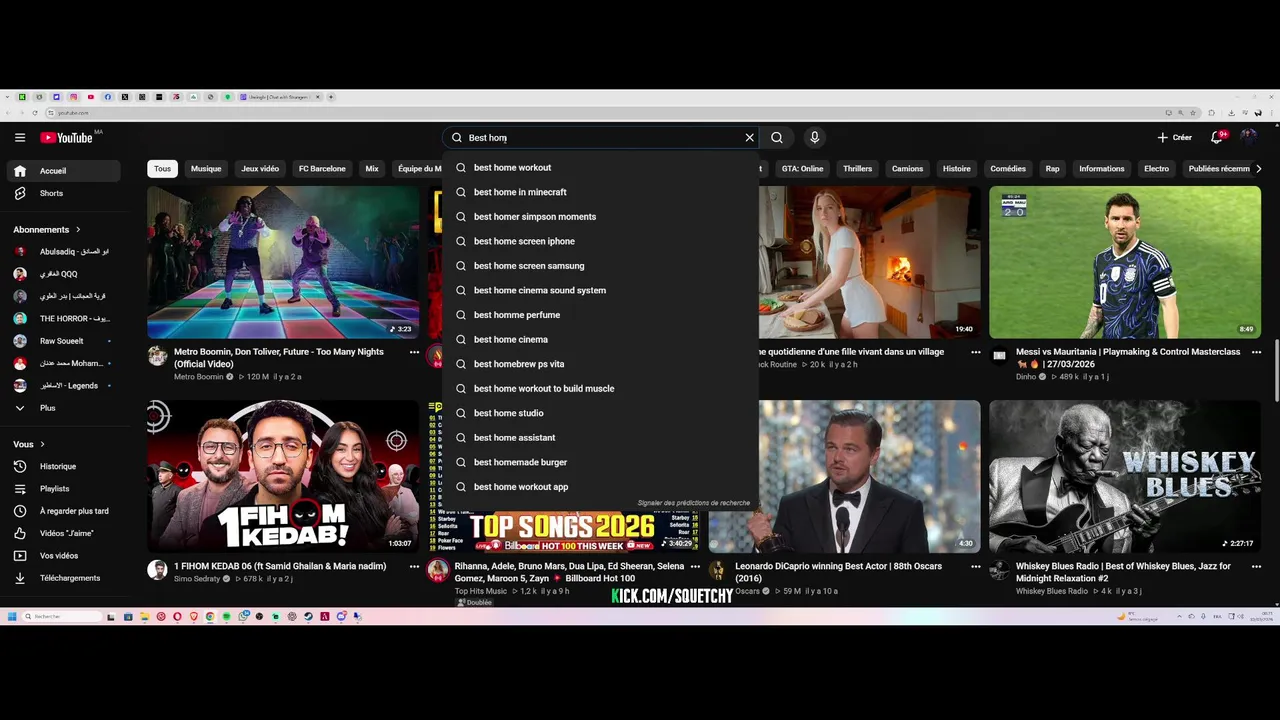The width and height of the screenshot is (1280, 720).
Task: Expand the Abonnements section chevron
Action: [x=78, y=230]
